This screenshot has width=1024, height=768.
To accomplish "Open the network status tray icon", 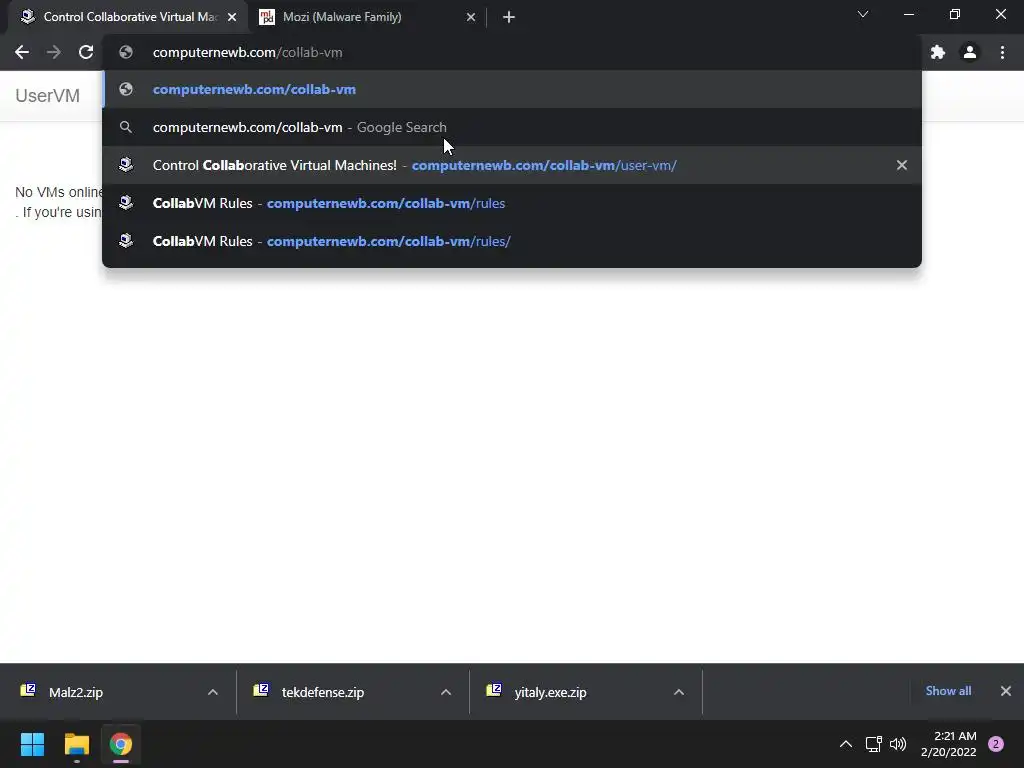I will pos(873,744).
